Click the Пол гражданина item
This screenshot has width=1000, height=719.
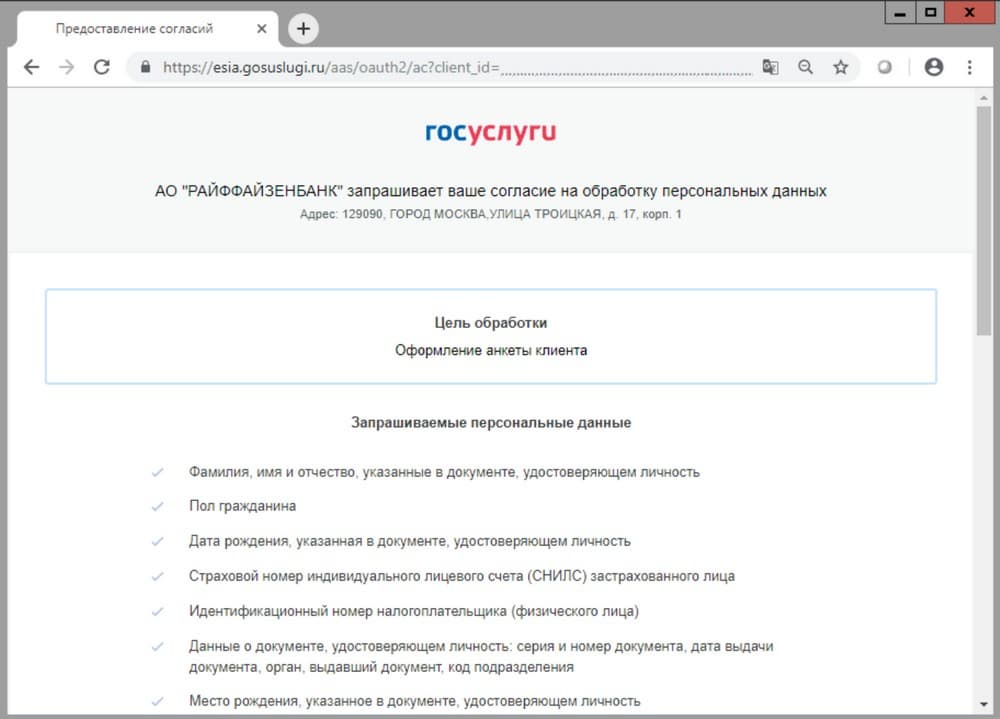242,506
